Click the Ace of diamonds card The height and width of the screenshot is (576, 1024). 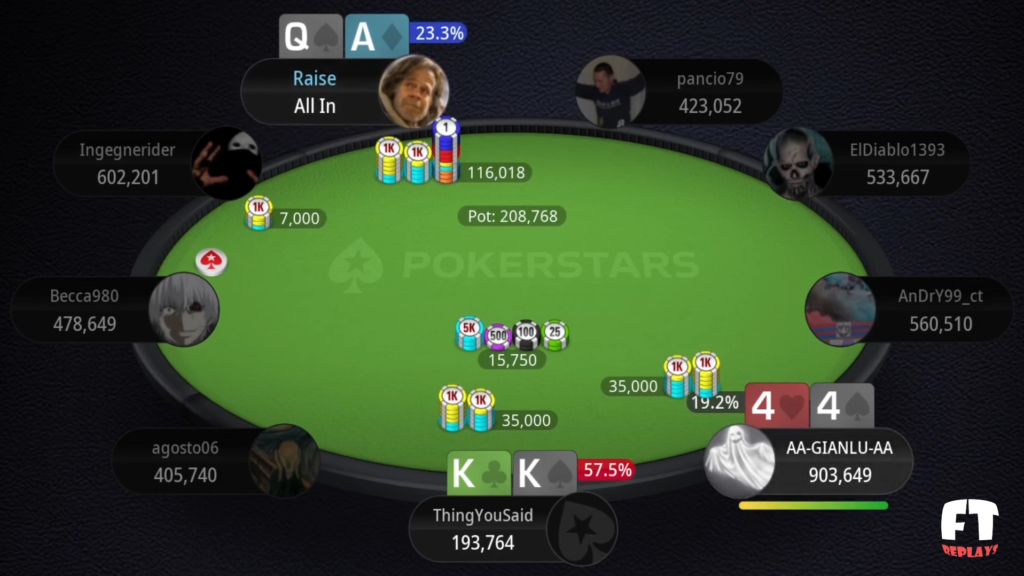[x=376, y=36]
